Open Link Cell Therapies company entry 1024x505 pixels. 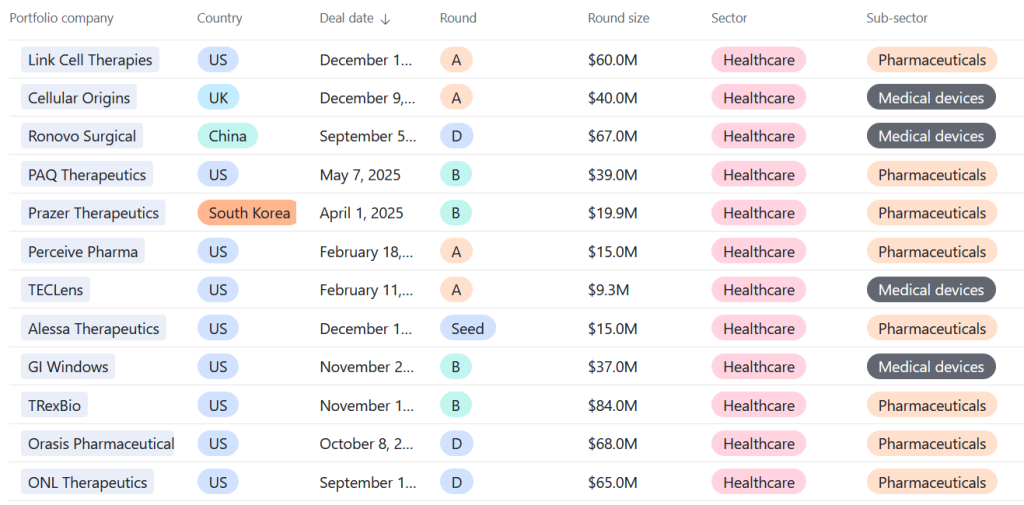point(90,60)
